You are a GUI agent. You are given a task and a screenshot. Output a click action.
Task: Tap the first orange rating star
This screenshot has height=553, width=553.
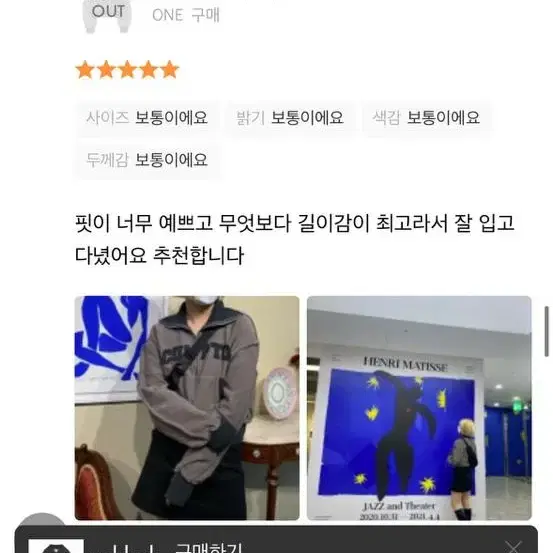point(85,69)
